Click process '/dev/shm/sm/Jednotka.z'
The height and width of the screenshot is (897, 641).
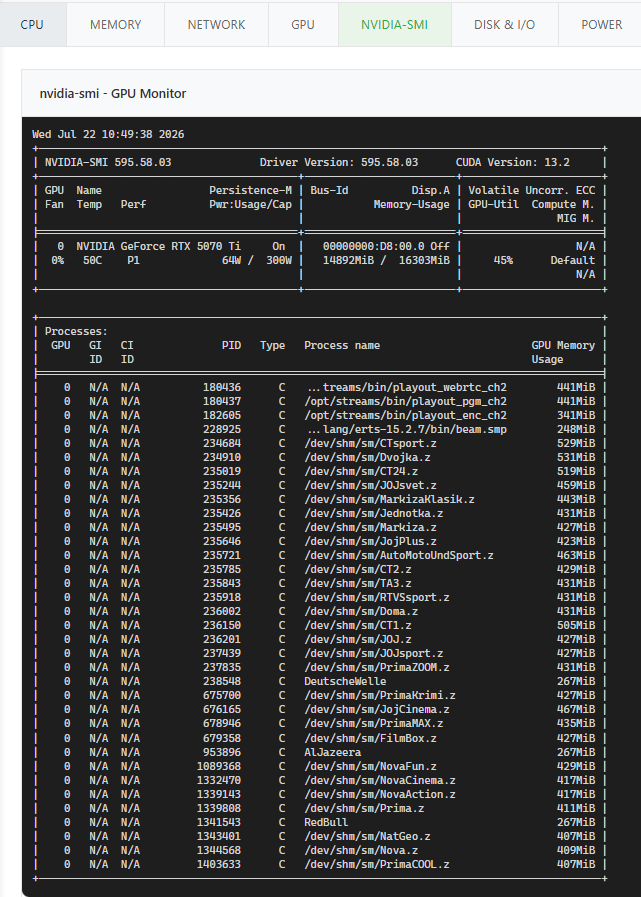point(374,513)
